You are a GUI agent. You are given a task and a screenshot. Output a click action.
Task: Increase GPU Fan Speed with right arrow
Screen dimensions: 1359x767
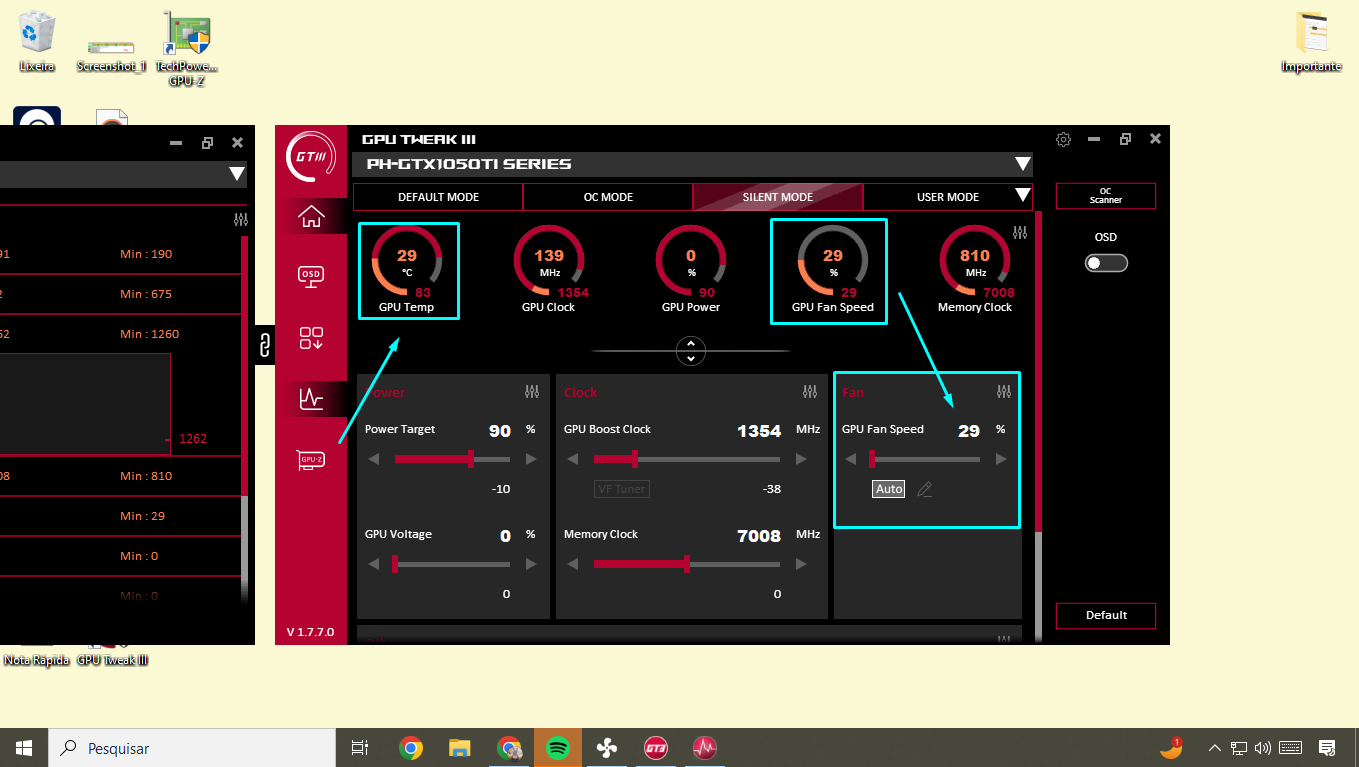point(1001,459)
